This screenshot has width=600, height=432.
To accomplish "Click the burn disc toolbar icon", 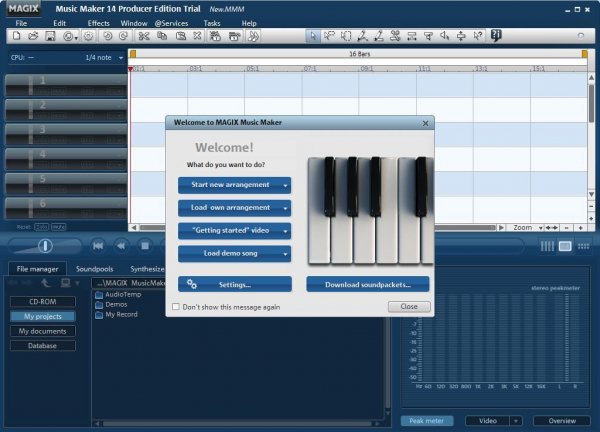I will (x=68, y=36).
